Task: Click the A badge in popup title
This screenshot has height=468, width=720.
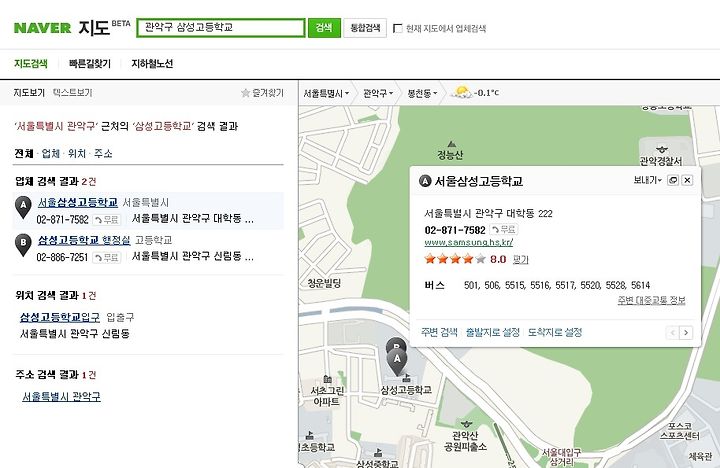Action: pos(425,181)
